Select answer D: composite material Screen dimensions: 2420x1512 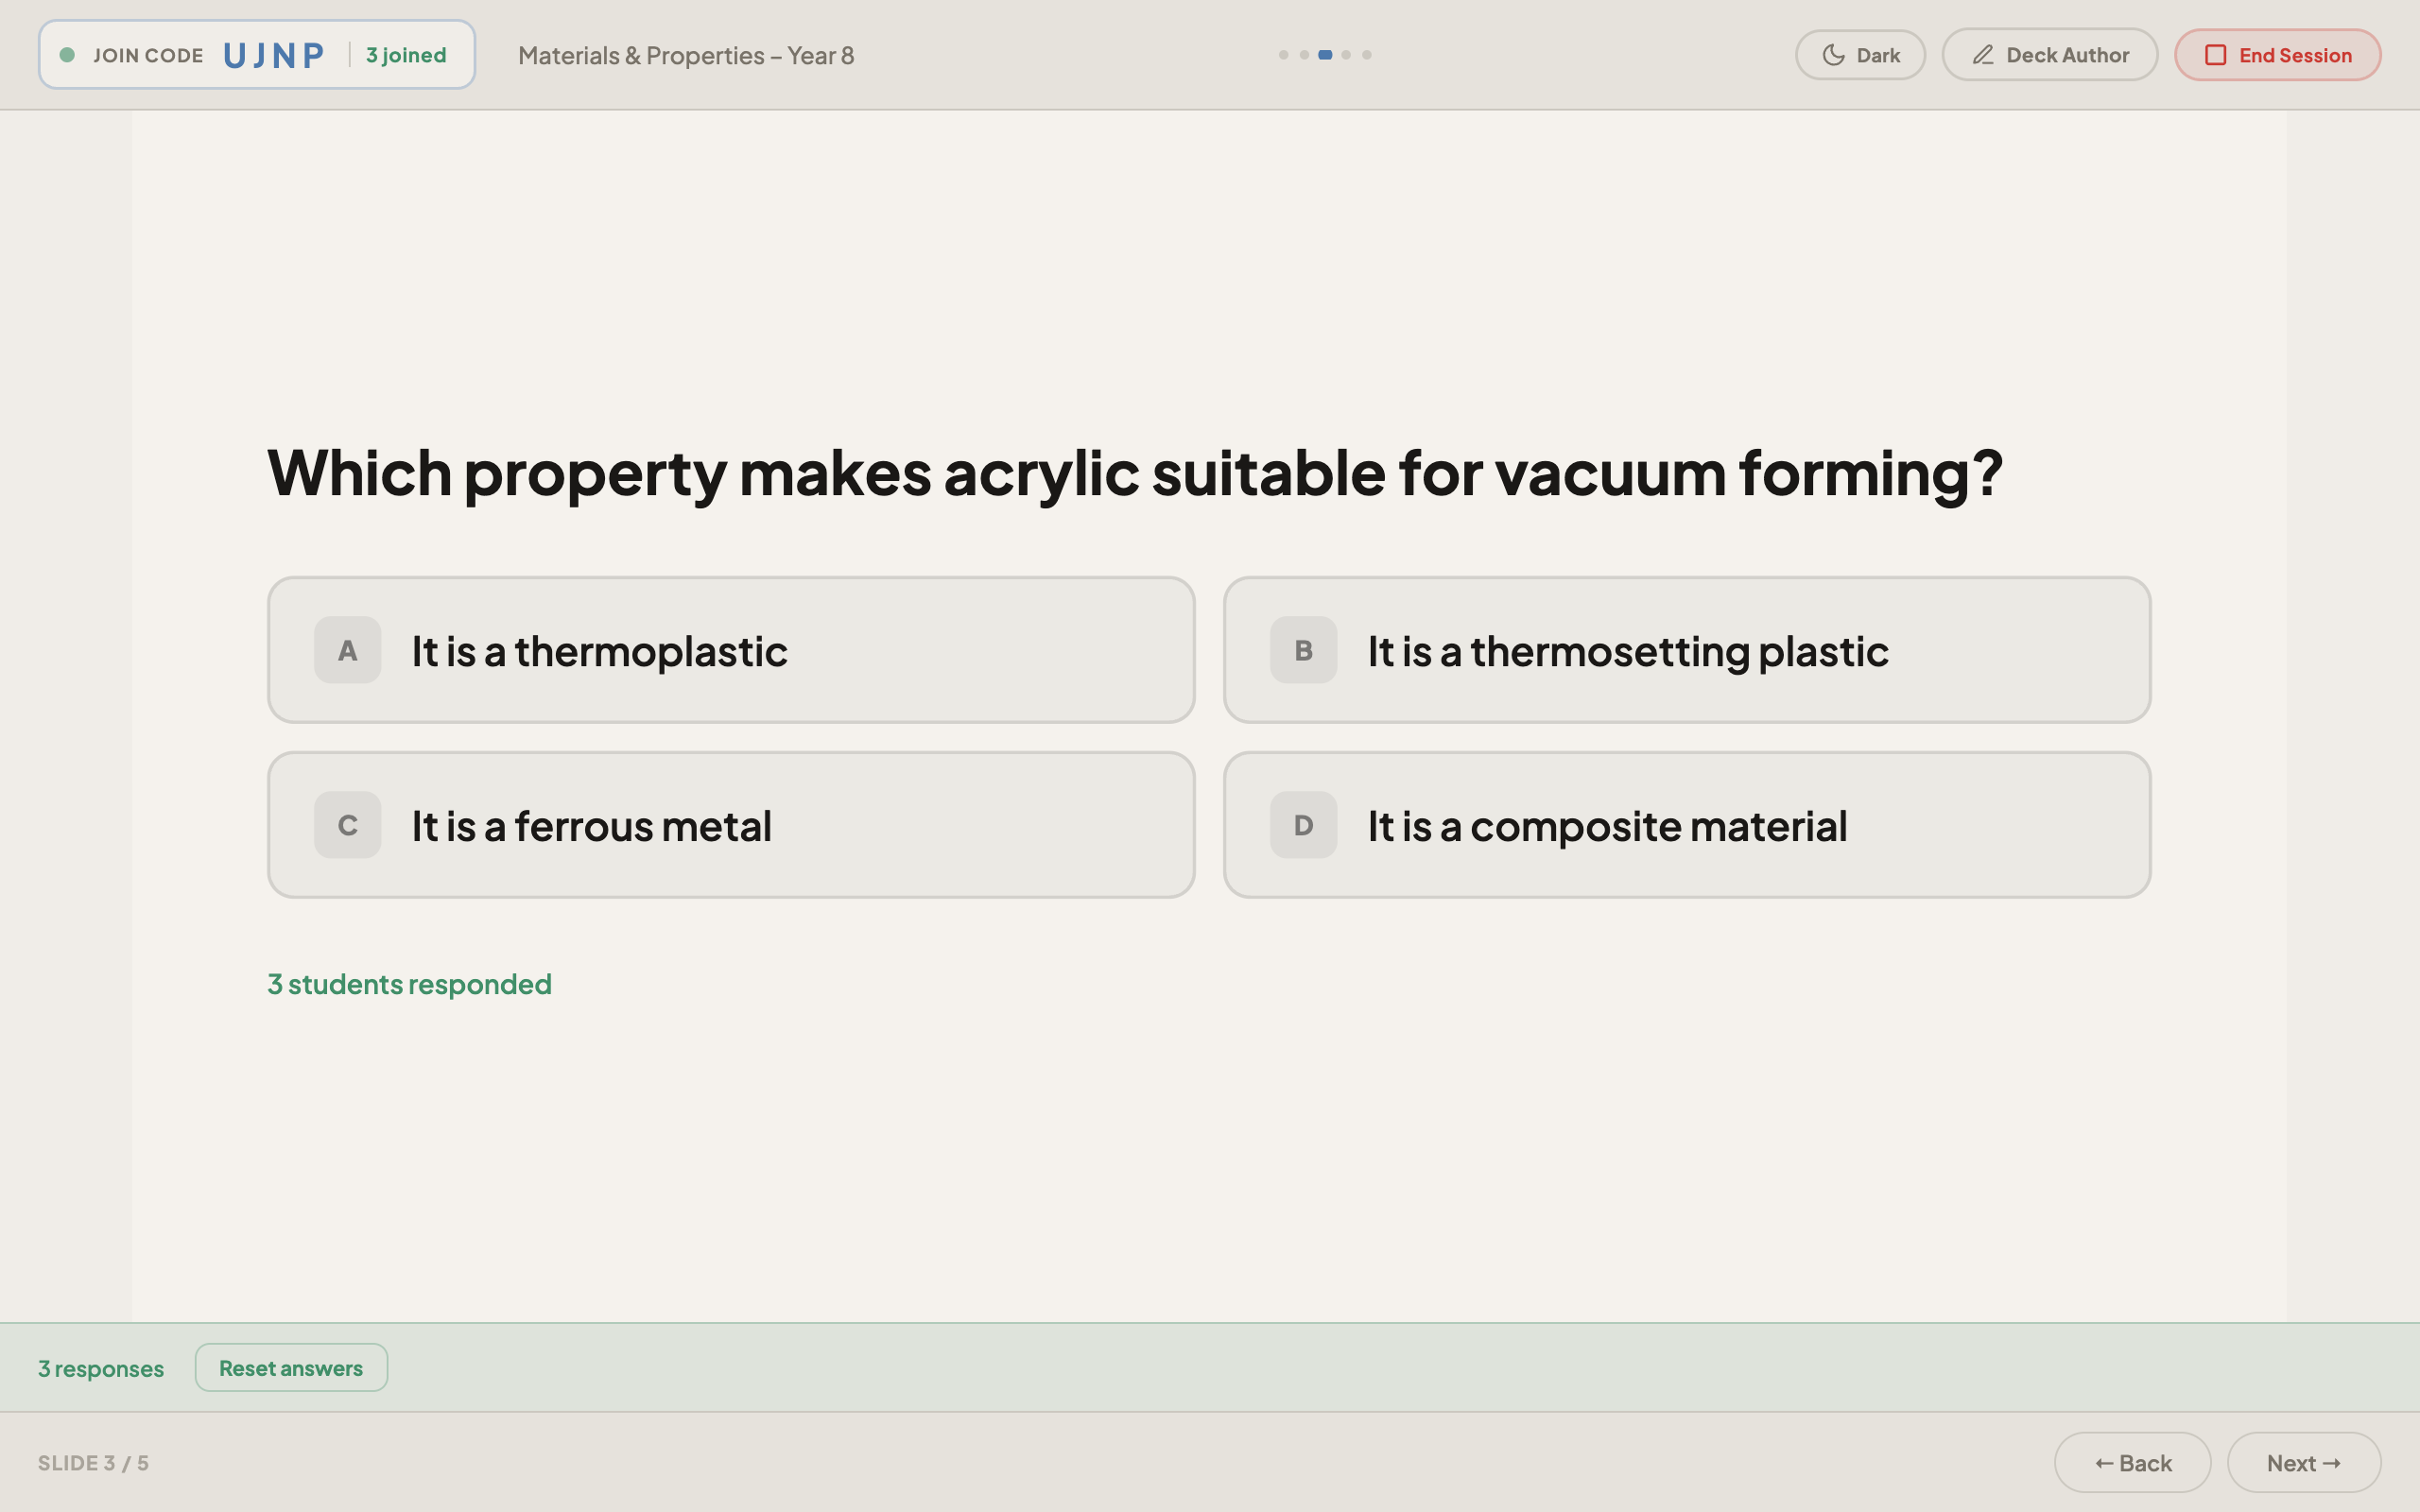1687,825
